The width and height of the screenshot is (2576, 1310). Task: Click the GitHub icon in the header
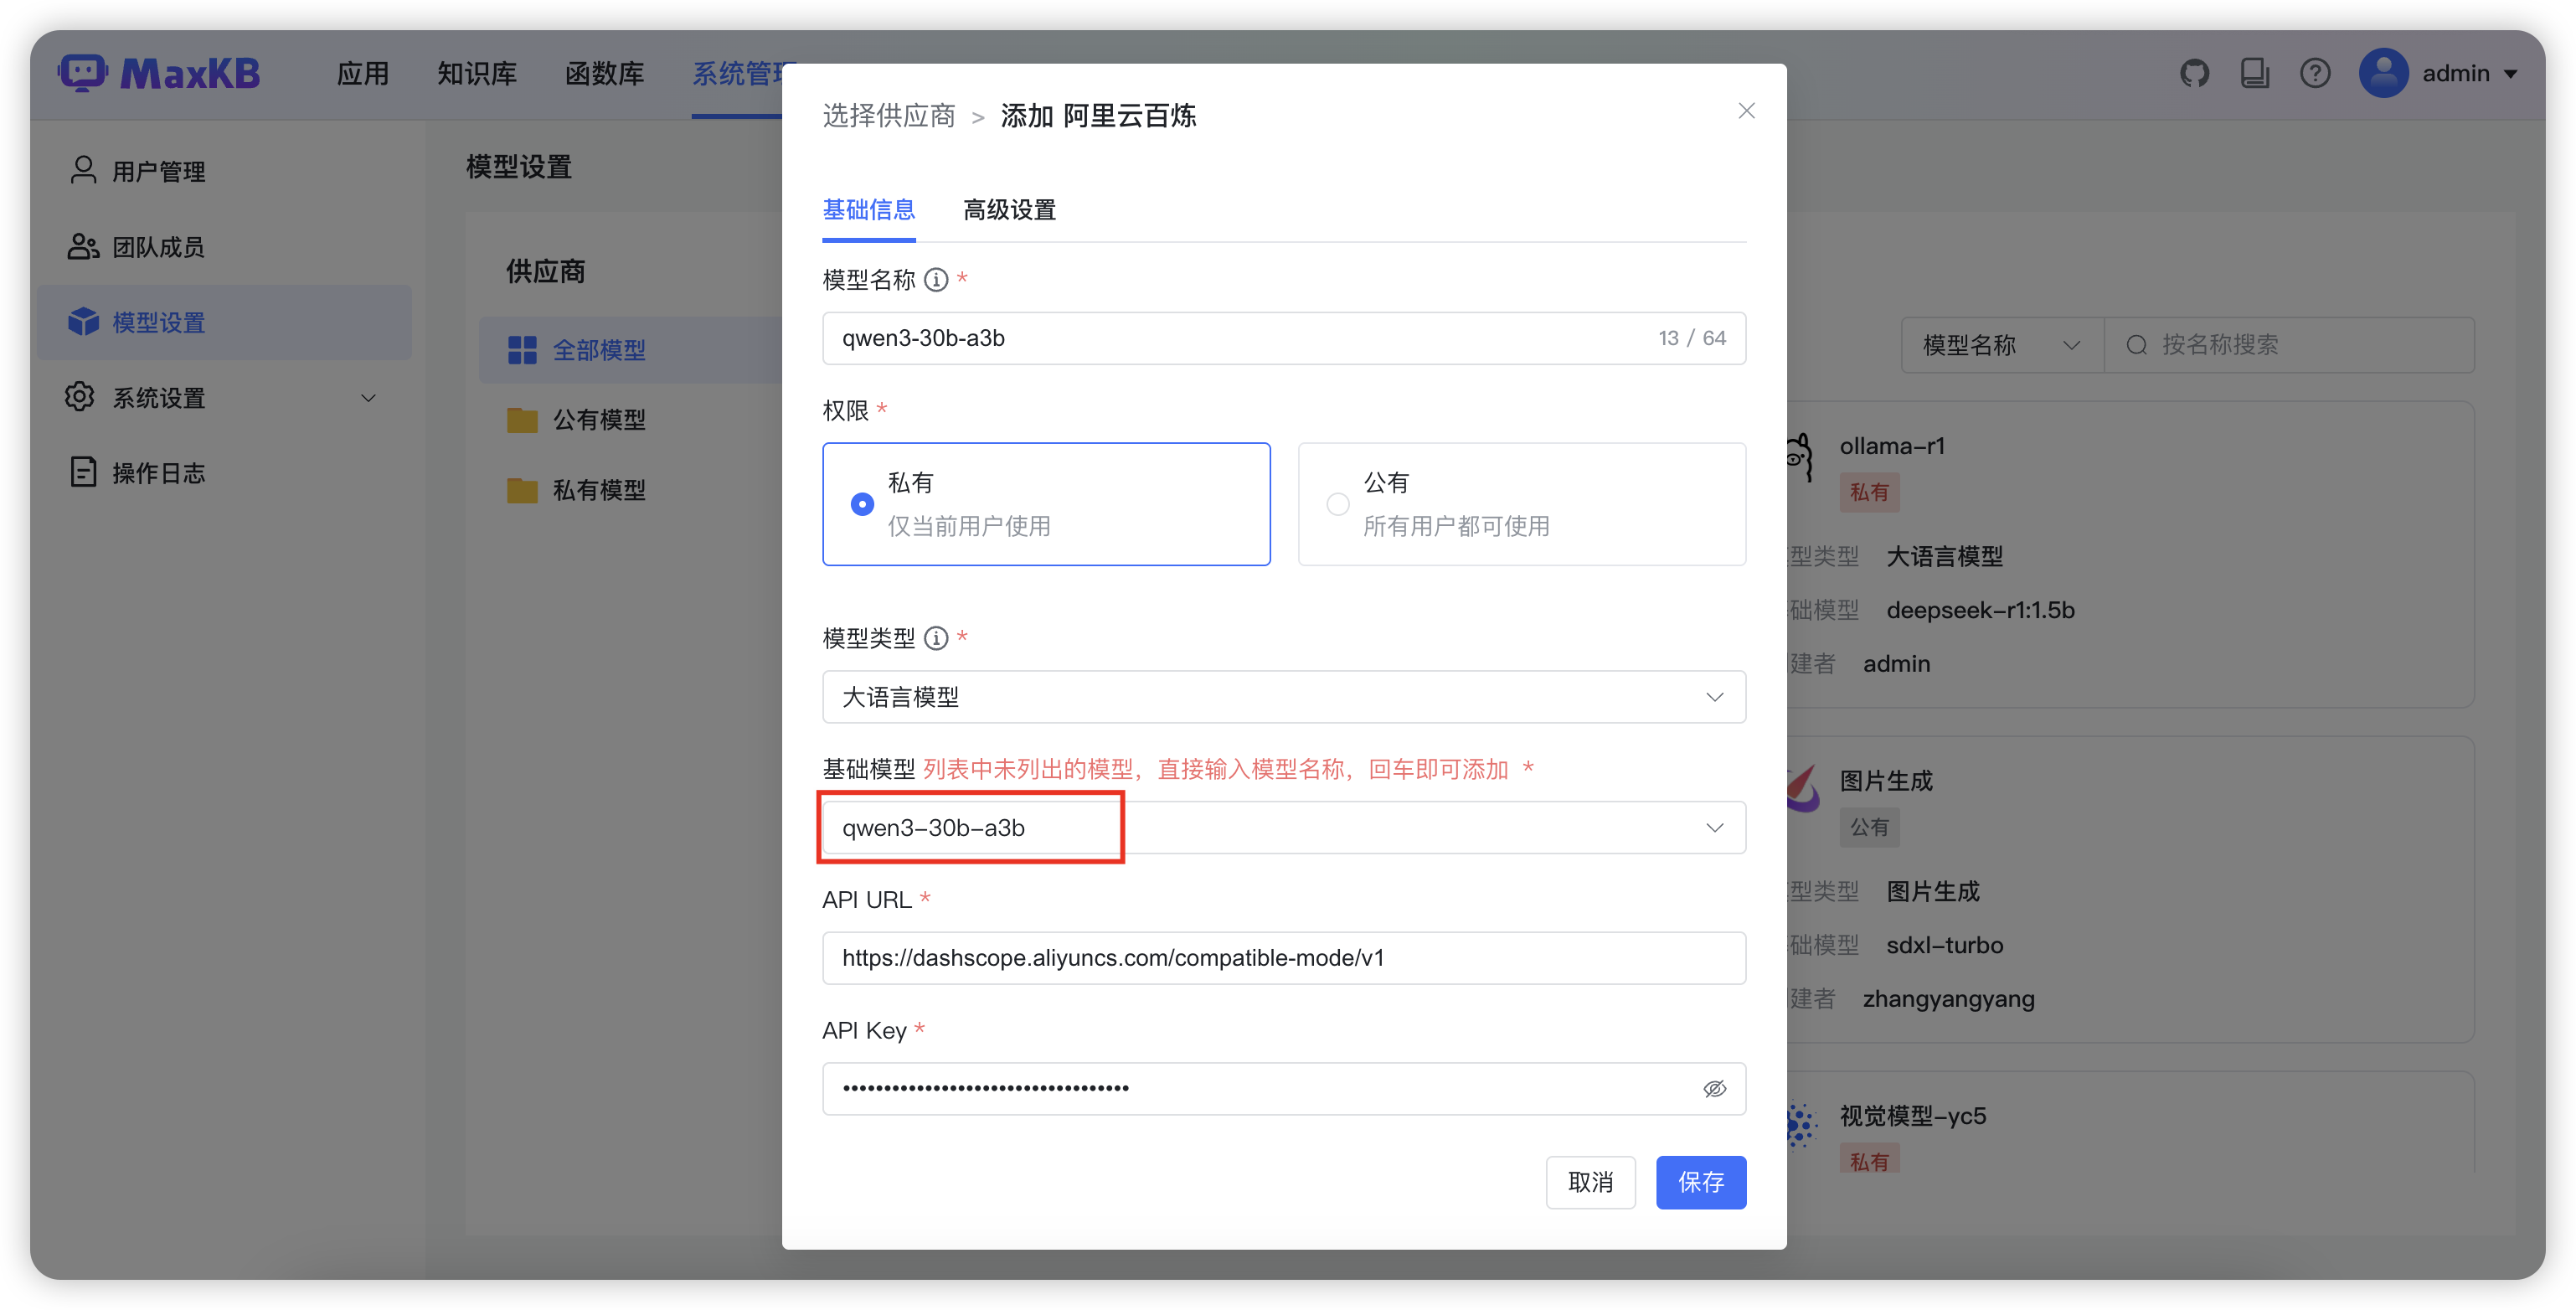coord(2194,73)
